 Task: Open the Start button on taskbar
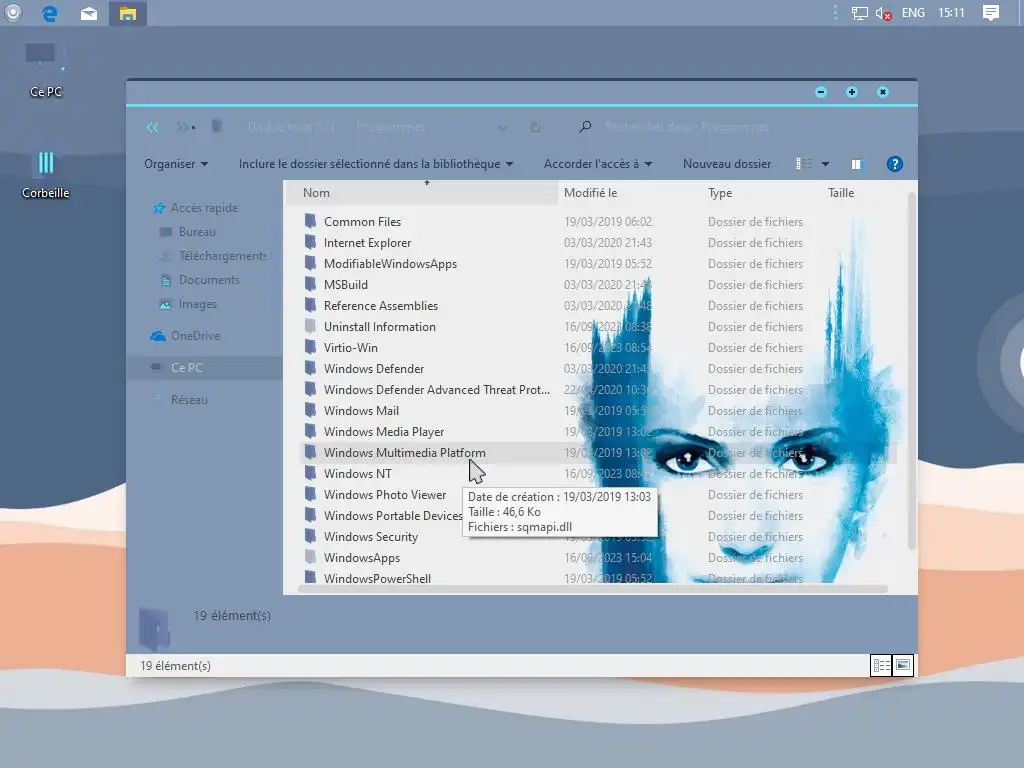(x=13, y=13)
